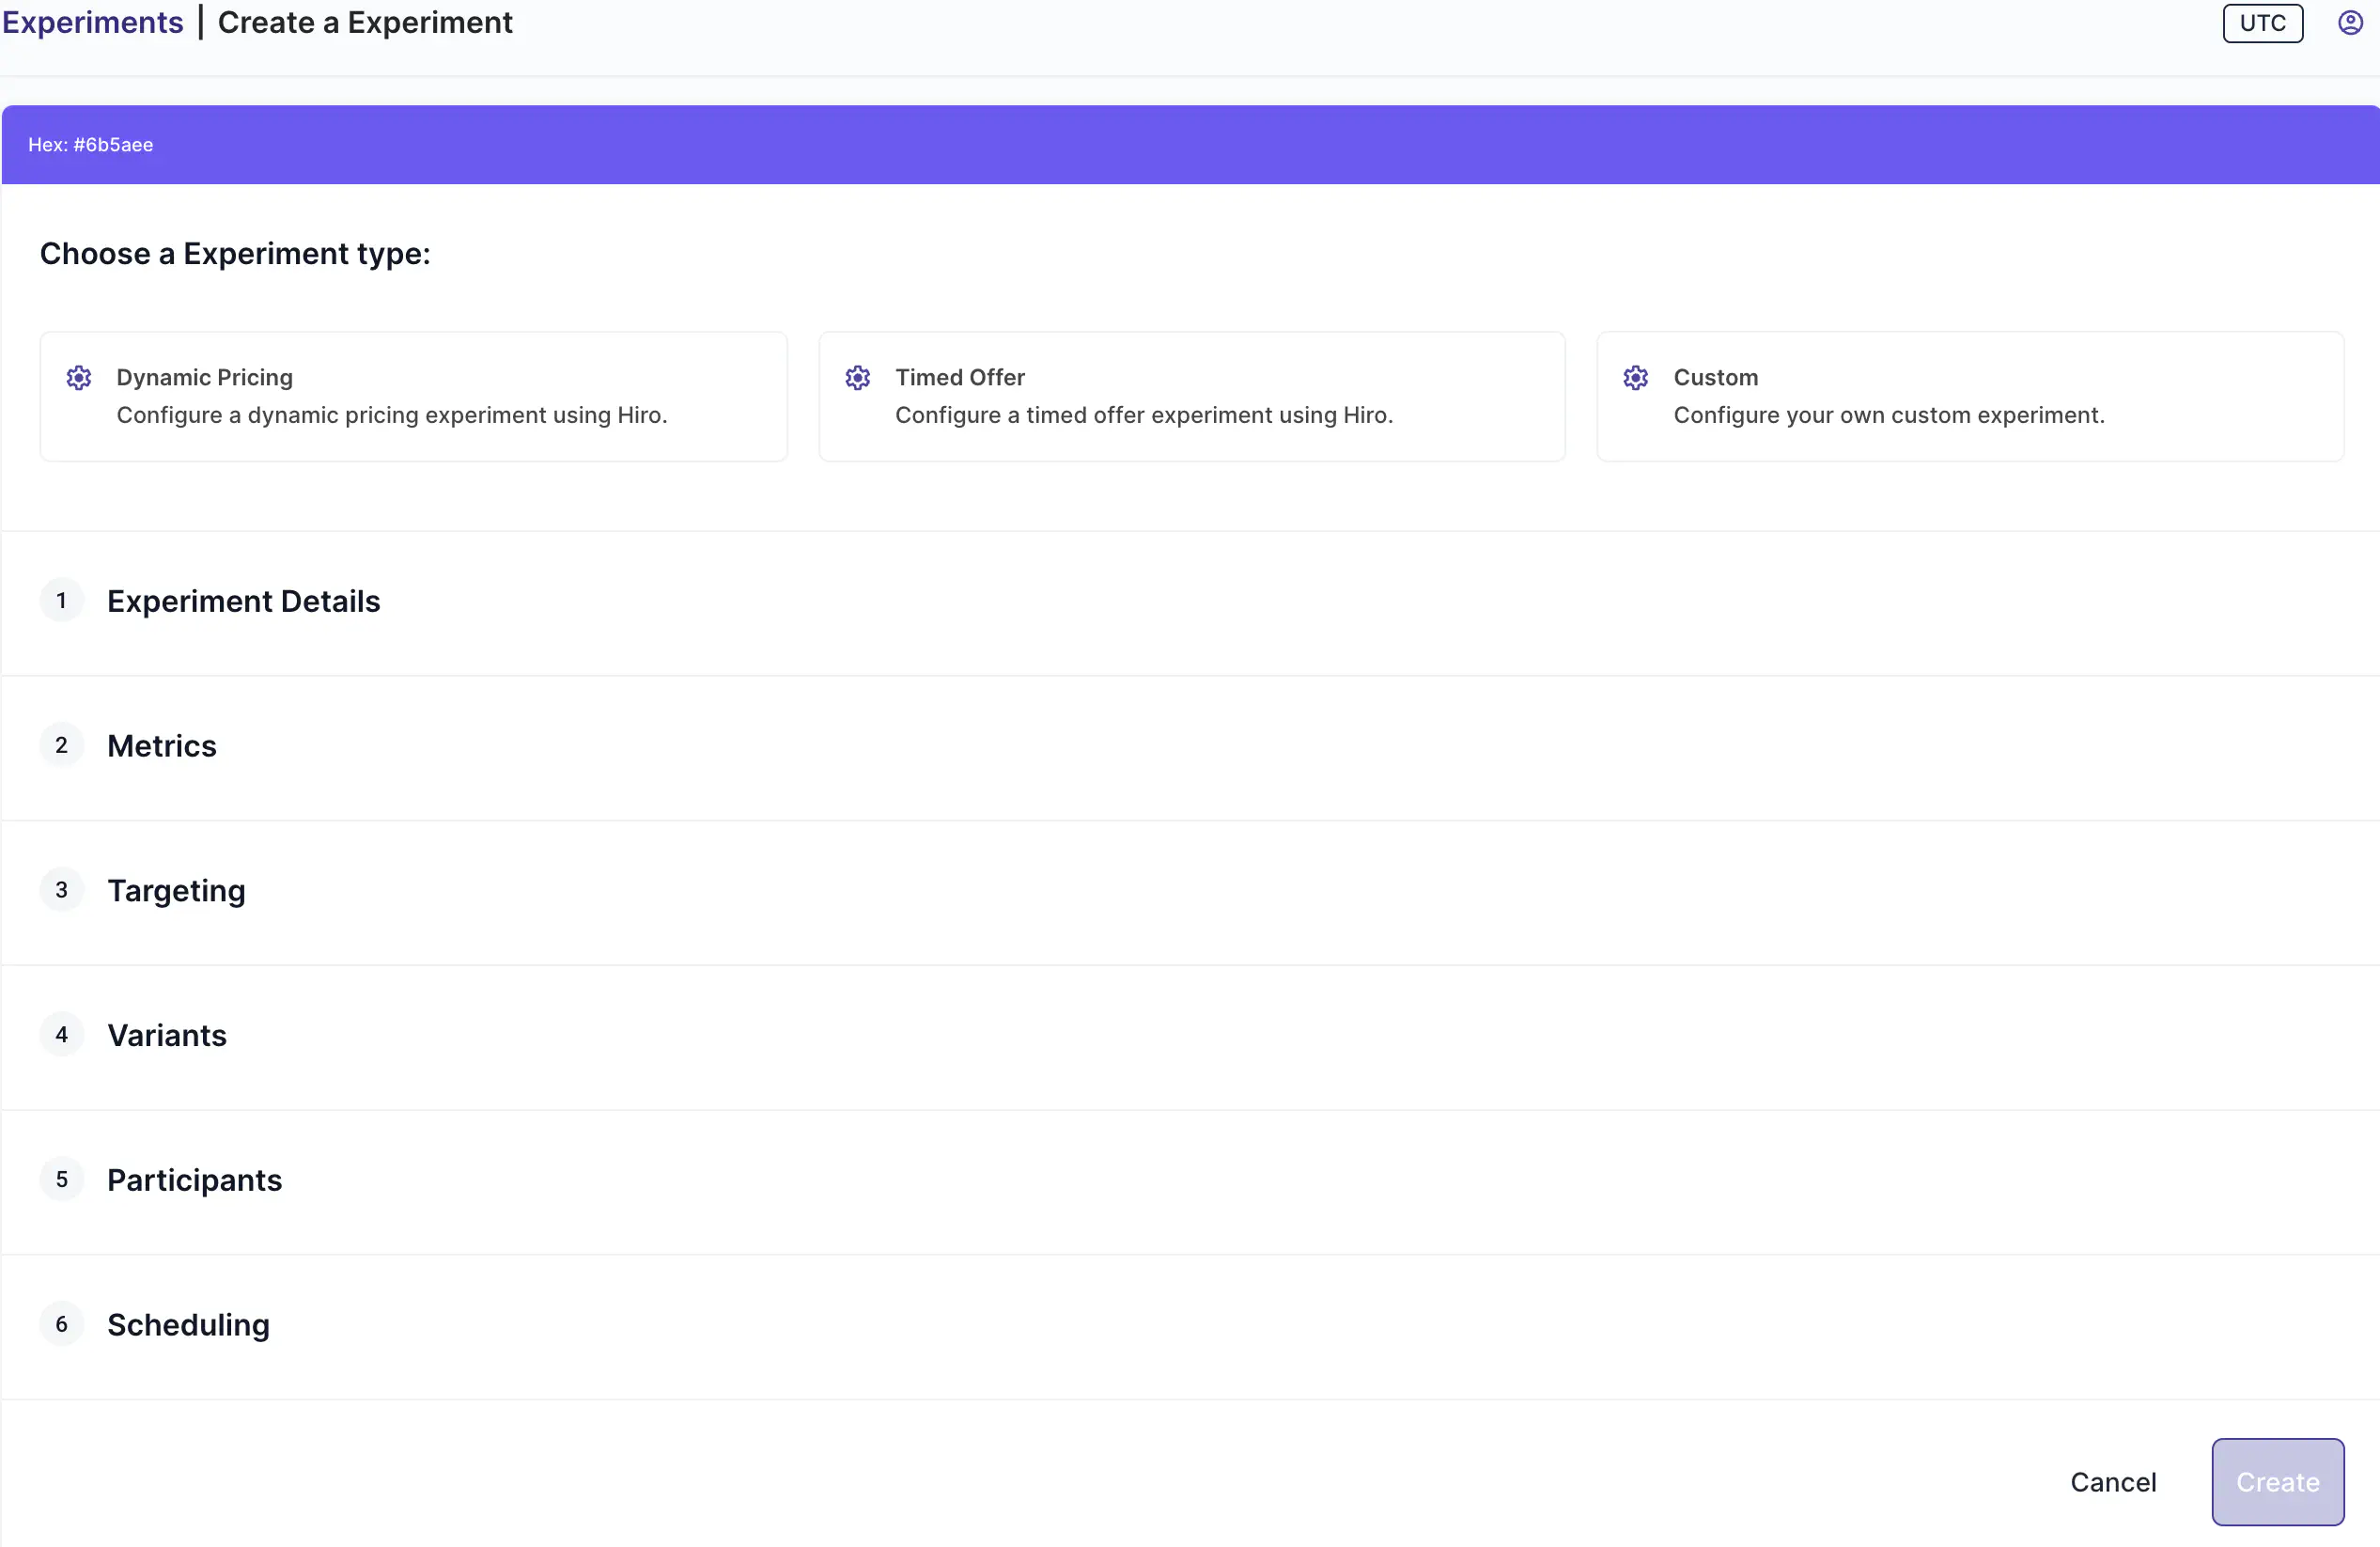2380x1547 pixels.
Task: Open the user profile icon
Action: coord(2349,22)
